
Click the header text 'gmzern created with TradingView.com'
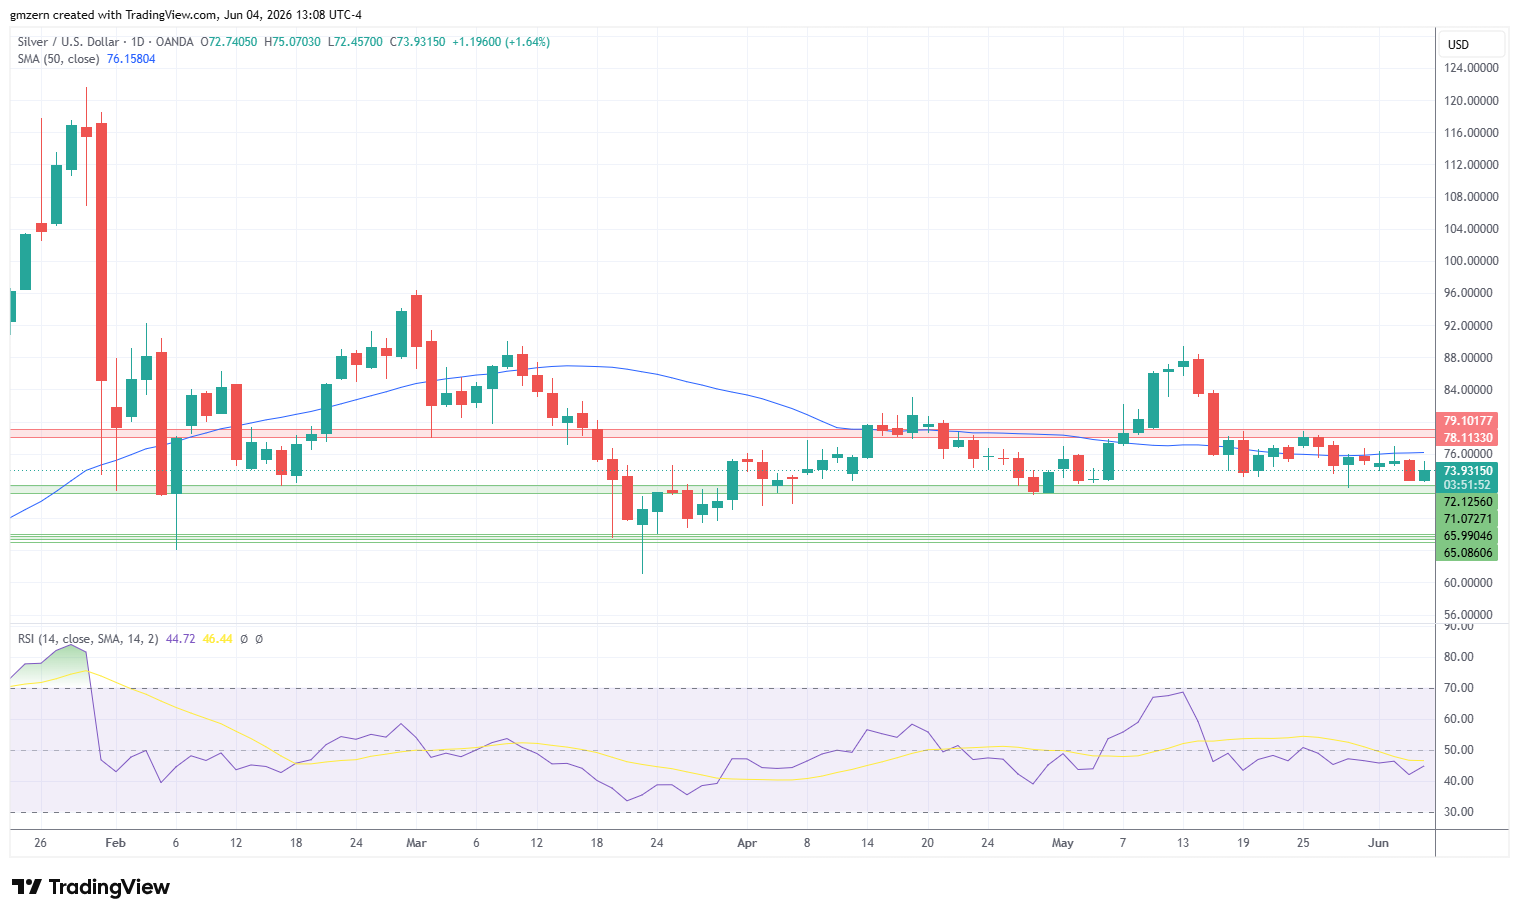pyautogui.click(x=113, y=15)
